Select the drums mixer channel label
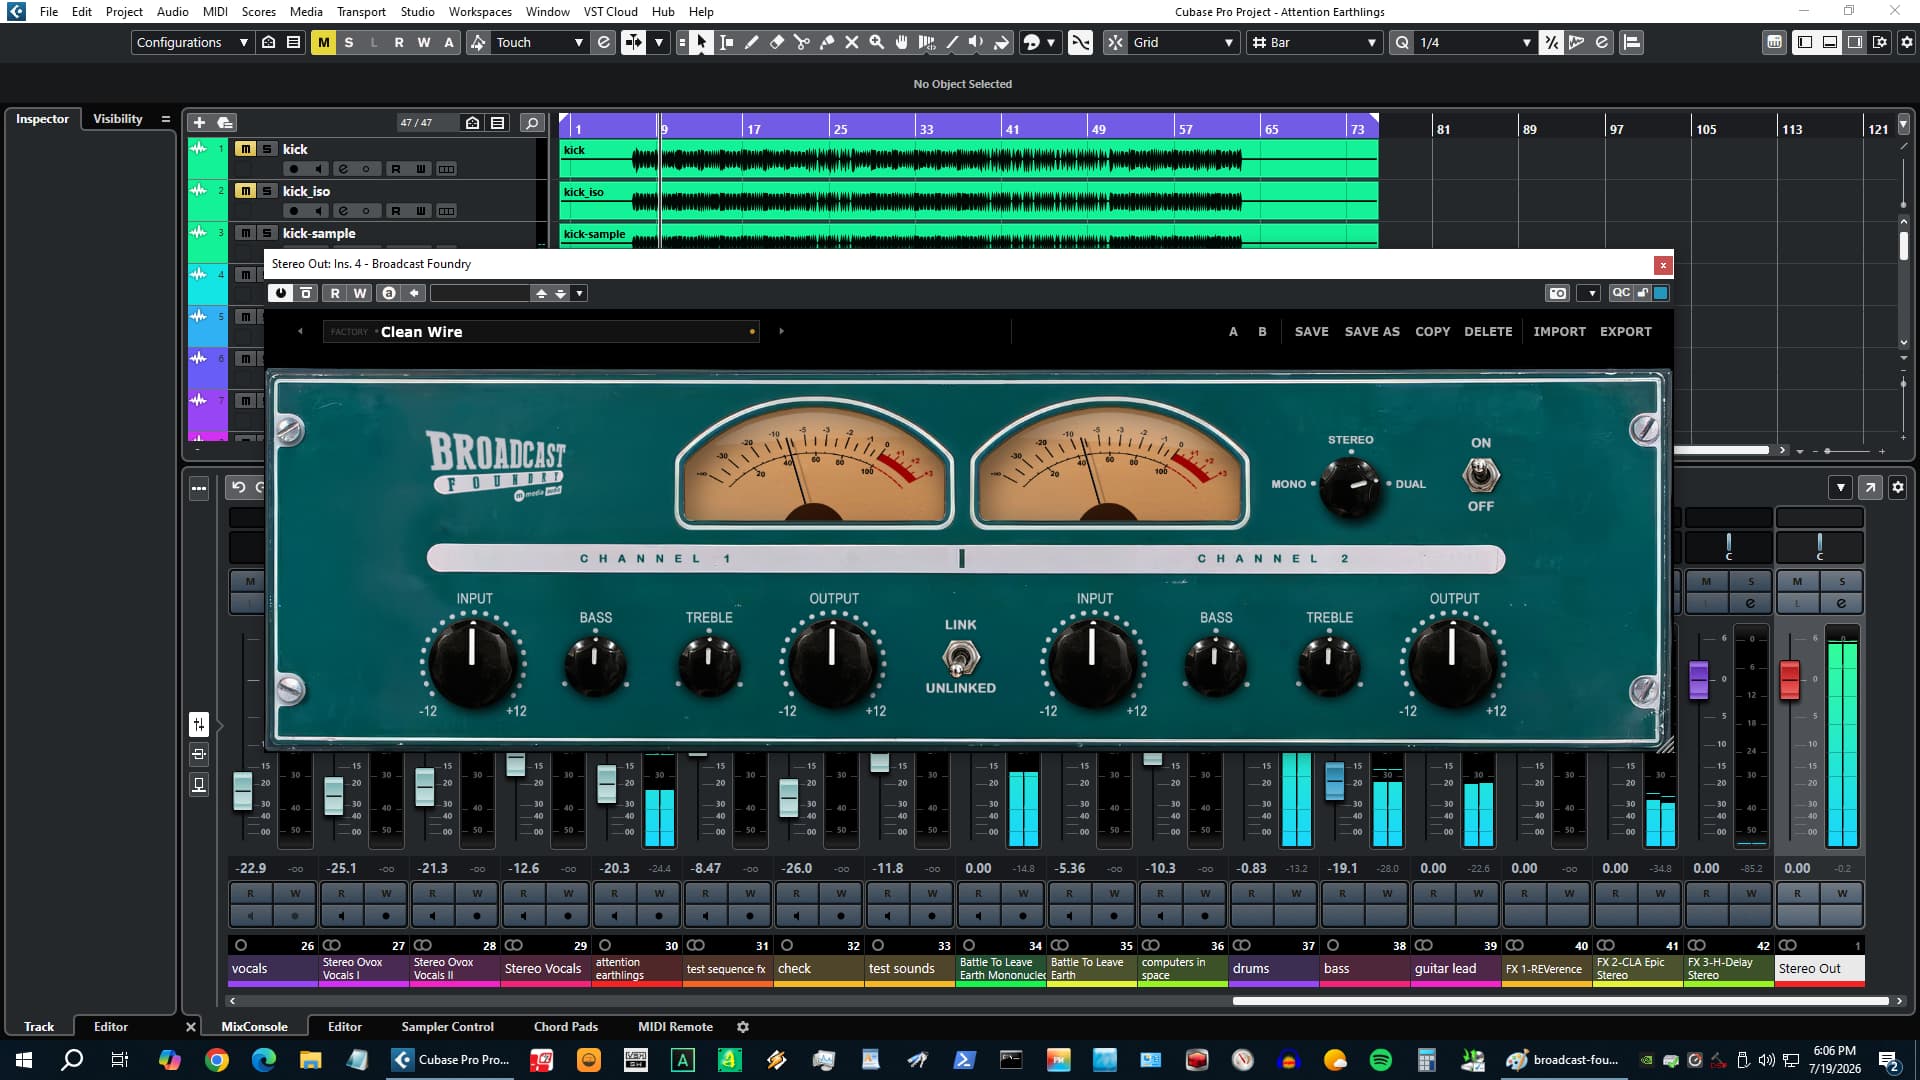Viewport: 1920px width, 1080px height. 1273,969
